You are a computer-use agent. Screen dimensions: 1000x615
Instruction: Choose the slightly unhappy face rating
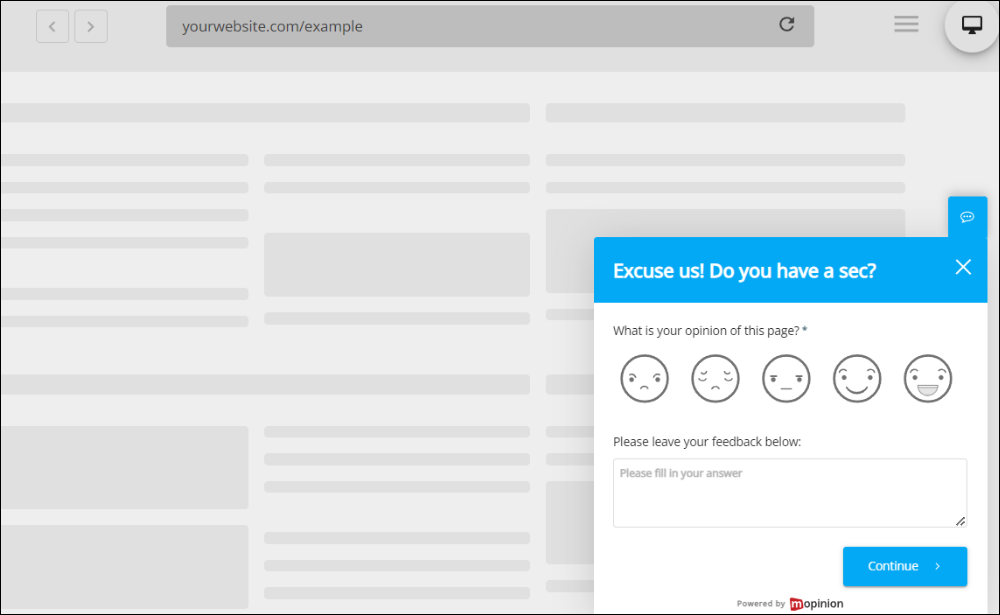[715, 378]
